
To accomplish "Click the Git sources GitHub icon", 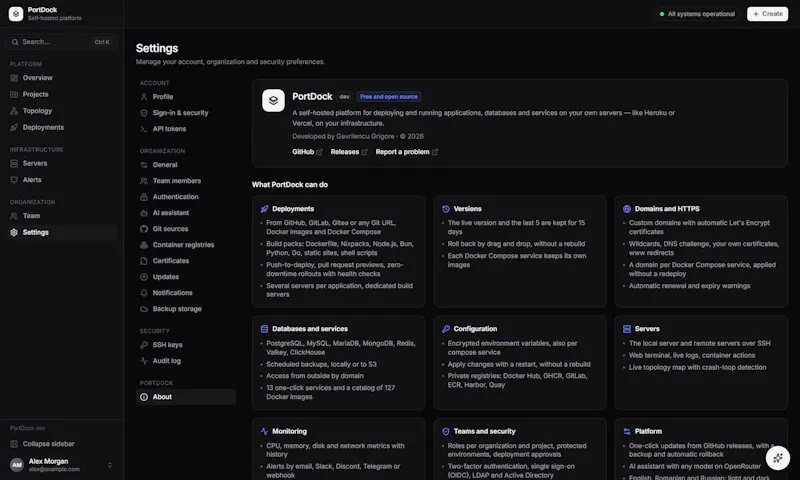I will 144,229.
